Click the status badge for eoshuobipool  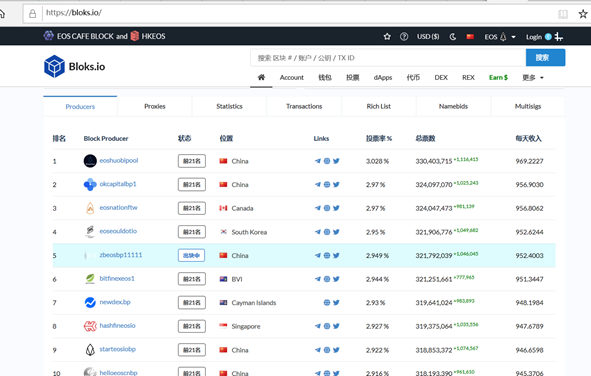click(192, 161)
